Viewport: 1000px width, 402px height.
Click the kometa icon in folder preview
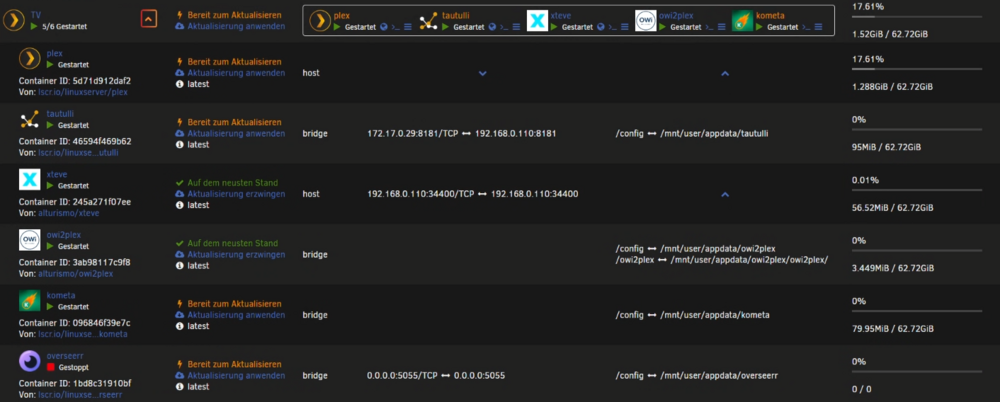tap(743, 20)
